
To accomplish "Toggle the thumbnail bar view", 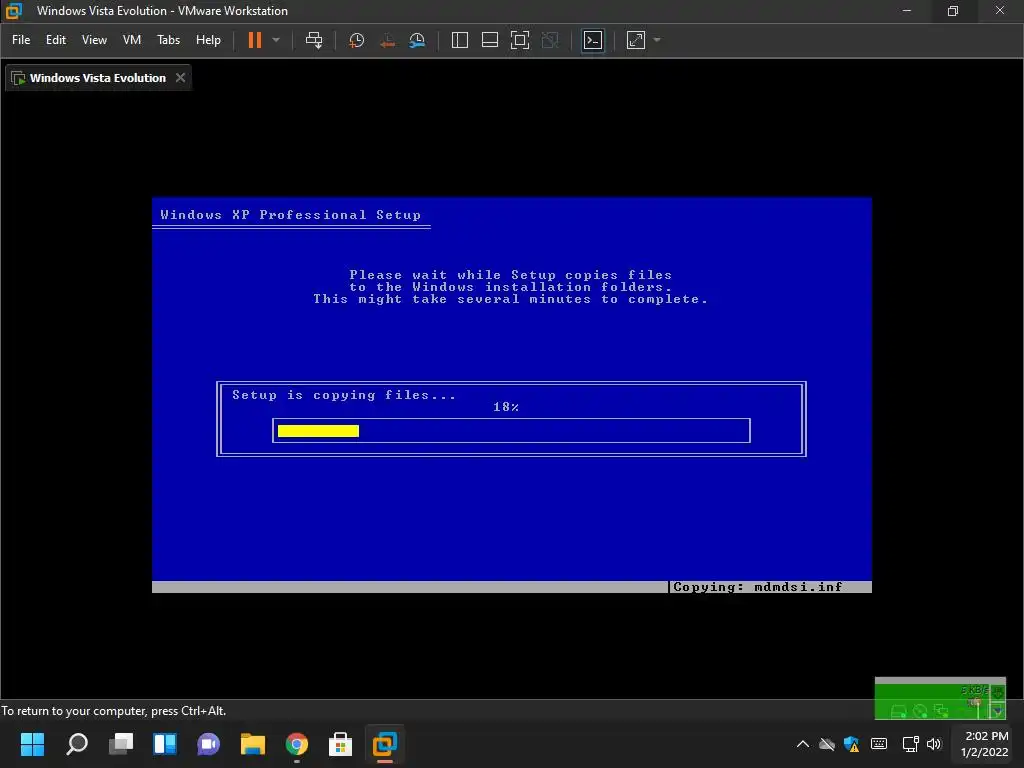I will click(x=490, y=40).
